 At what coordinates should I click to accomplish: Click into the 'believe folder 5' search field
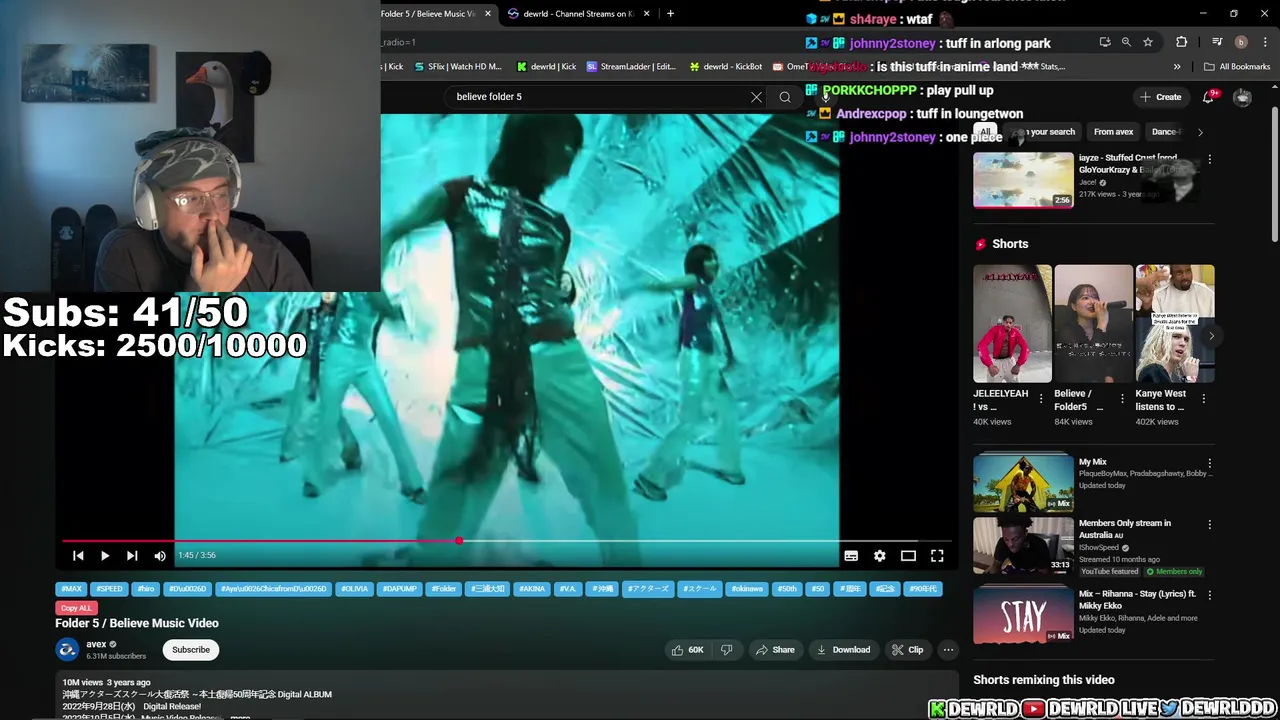600,97
